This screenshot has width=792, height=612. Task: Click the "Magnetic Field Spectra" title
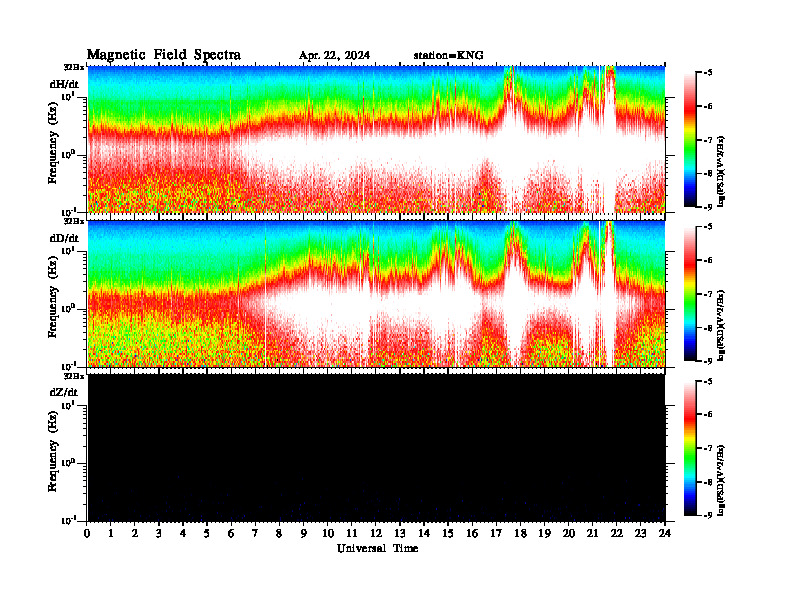coord(164,55)
